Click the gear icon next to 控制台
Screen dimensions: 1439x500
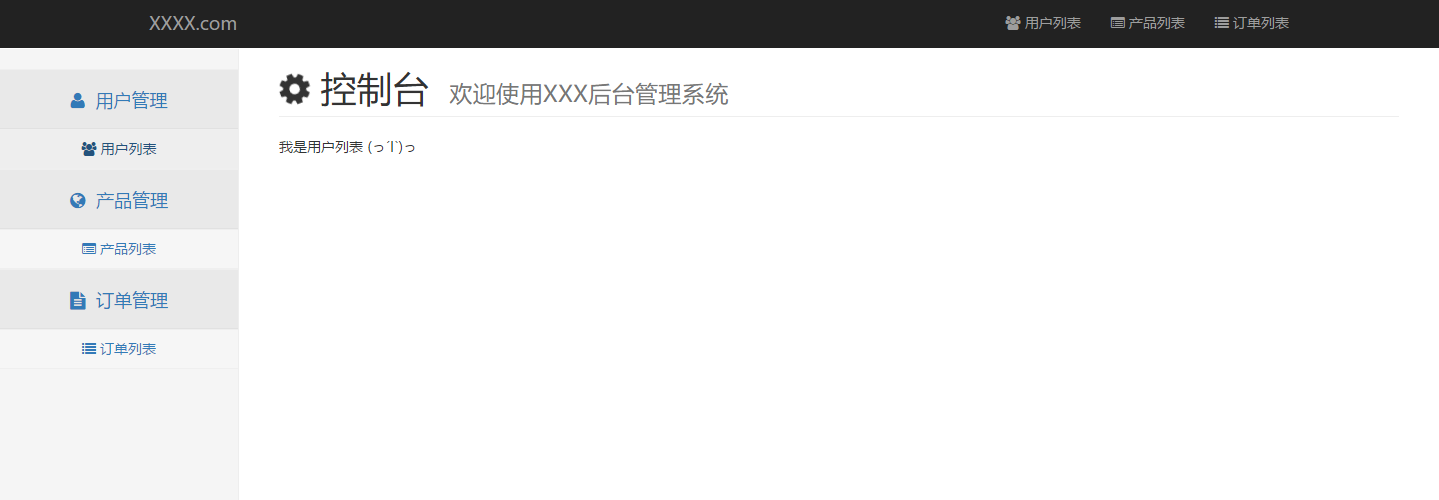(295, 89)
